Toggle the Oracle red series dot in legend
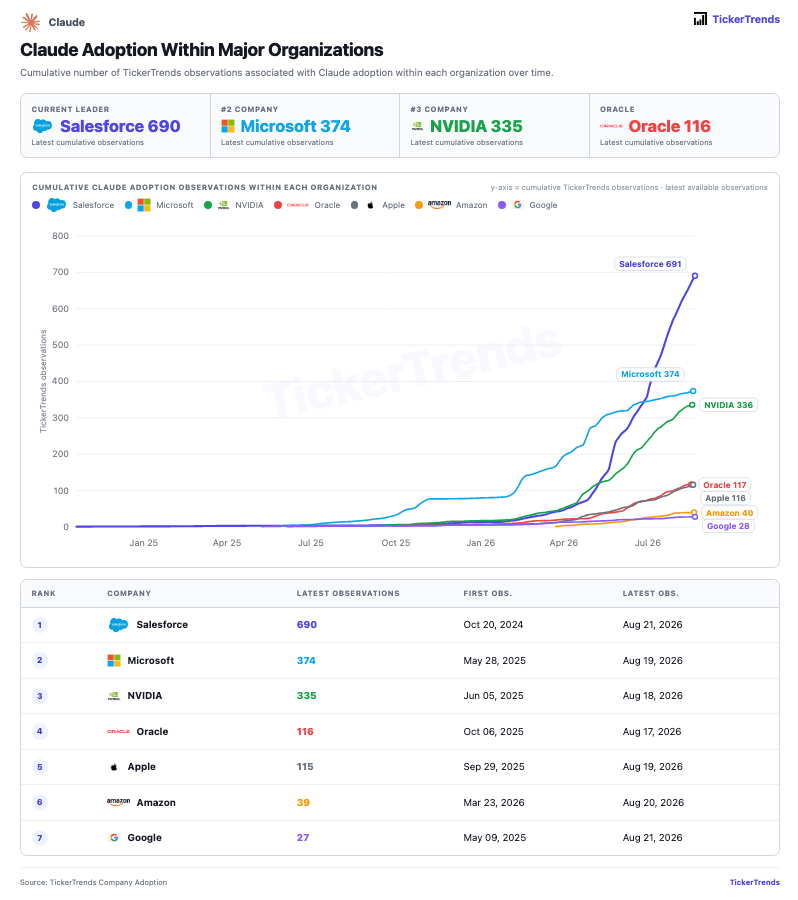Image resolution: width=798 pixels, height=900 pixels. point(278,205)
